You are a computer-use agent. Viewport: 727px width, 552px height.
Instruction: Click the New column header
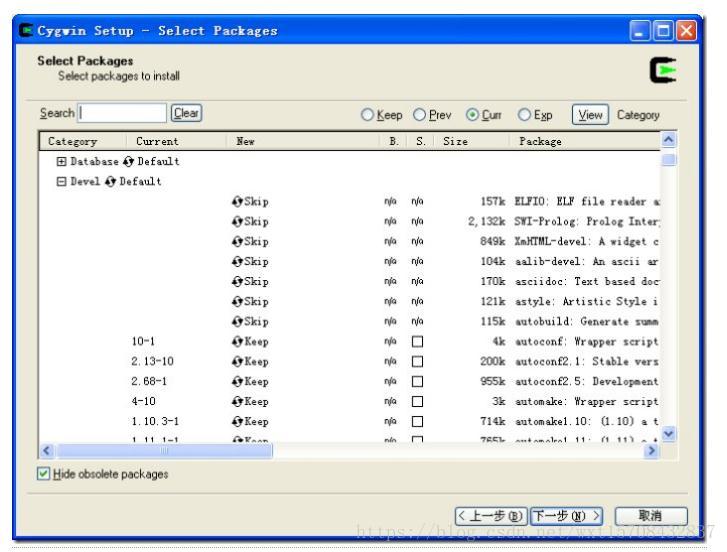(303, 141)
